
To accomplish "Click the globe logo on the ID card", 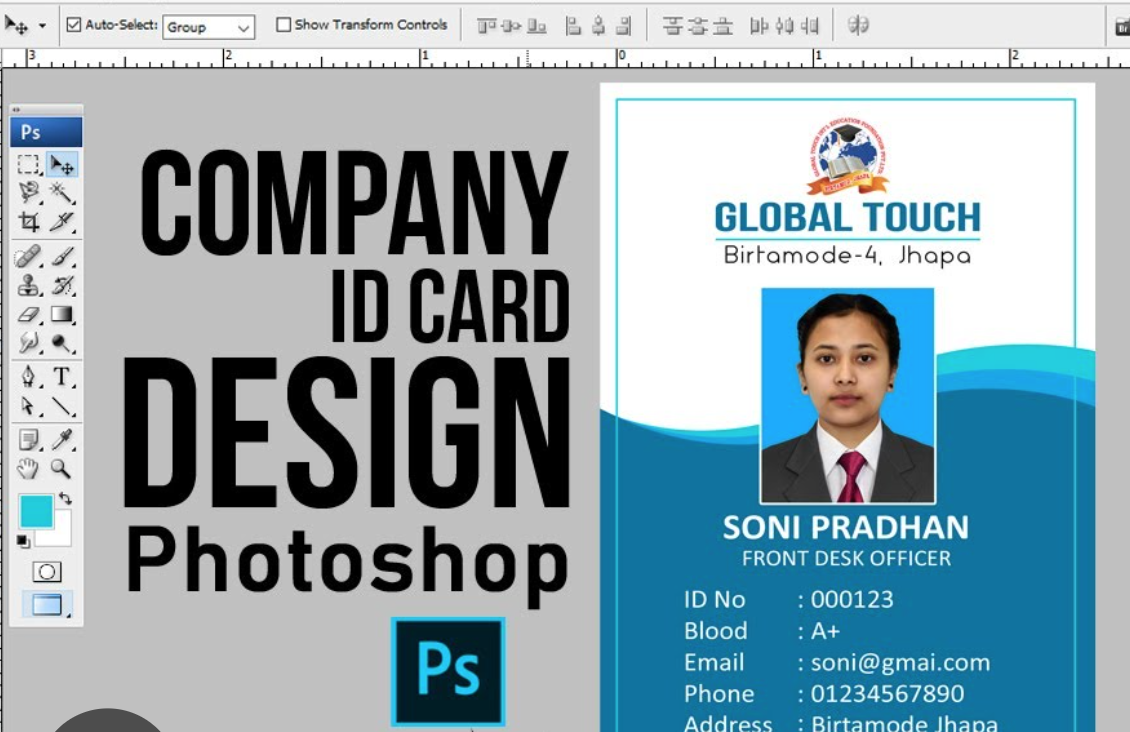I will tap(848, 155).
